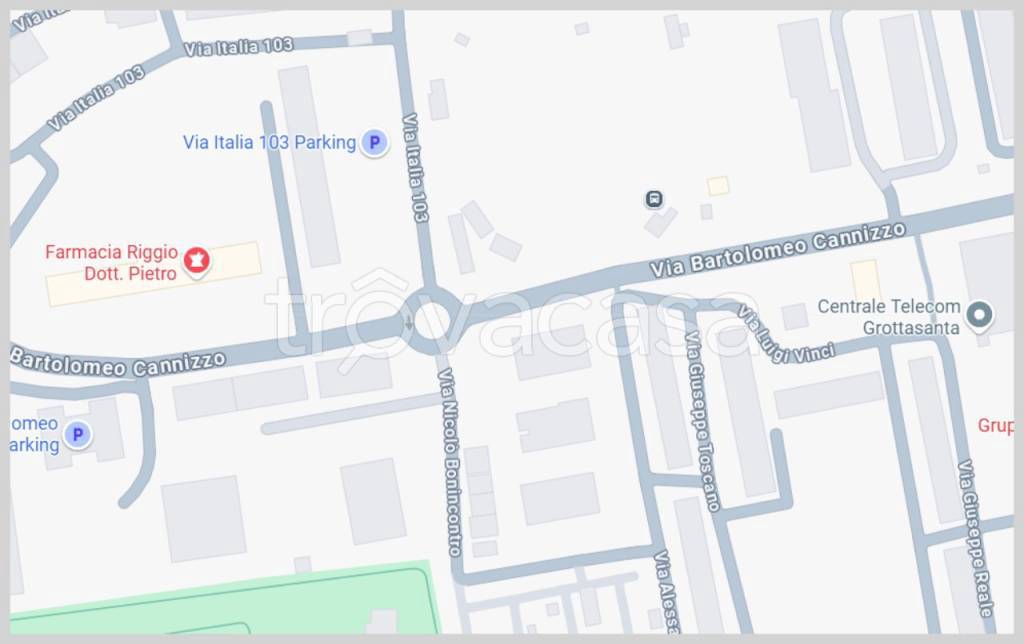This screenshot has height=644, width=1024.
Task: Open the Via Italia 103 Parking label
Action: pos(269,142)
